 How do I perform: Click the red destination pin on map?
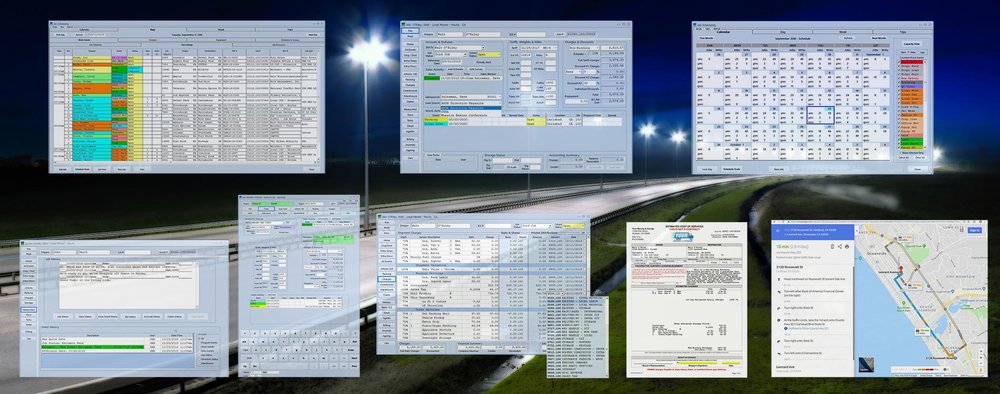901,268
